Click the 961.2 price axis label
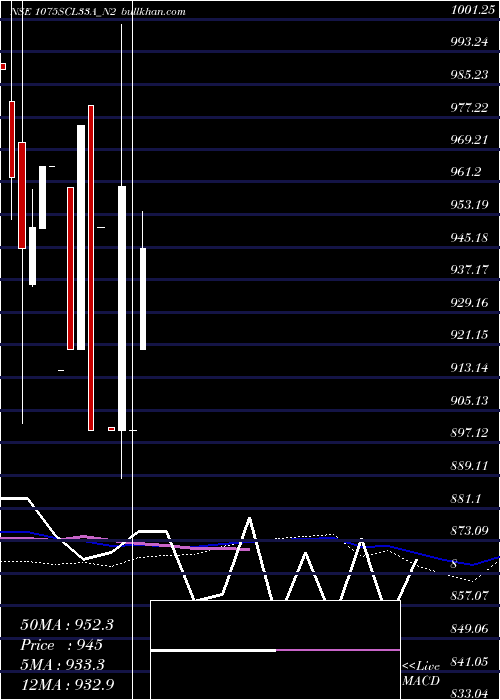 click(x=466, y=172)
